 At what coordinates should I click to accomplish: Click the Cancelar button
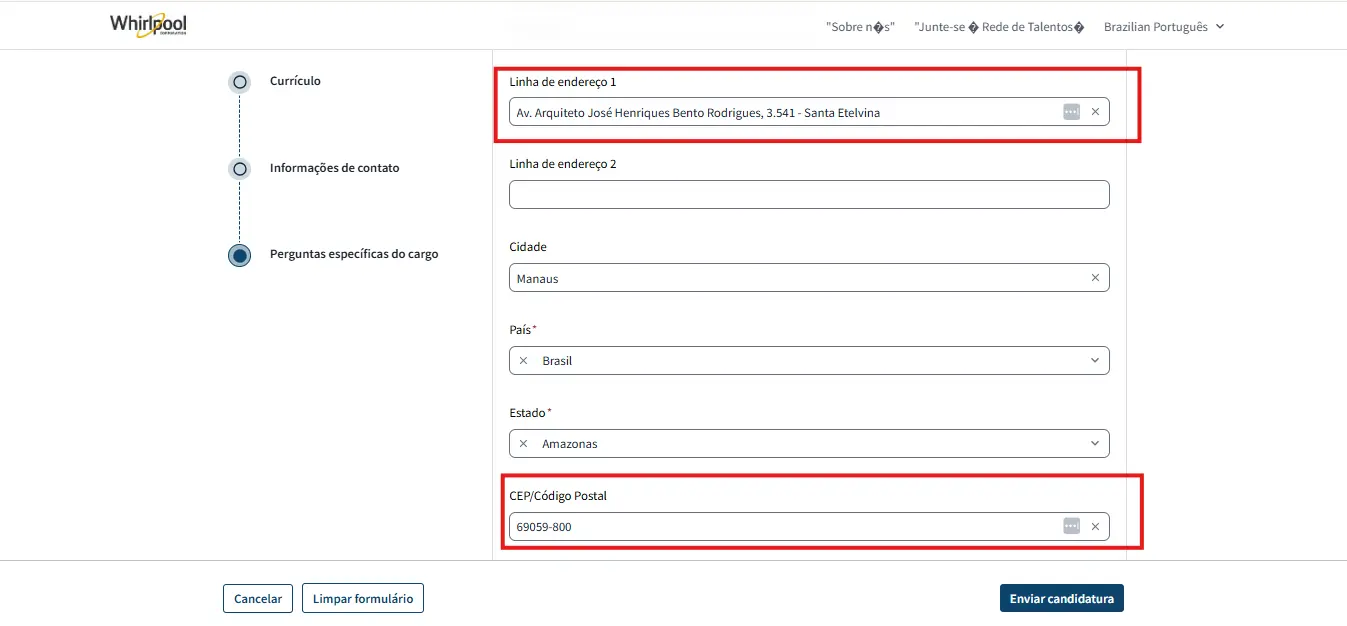pyautogui.click(x=258, y=599)
